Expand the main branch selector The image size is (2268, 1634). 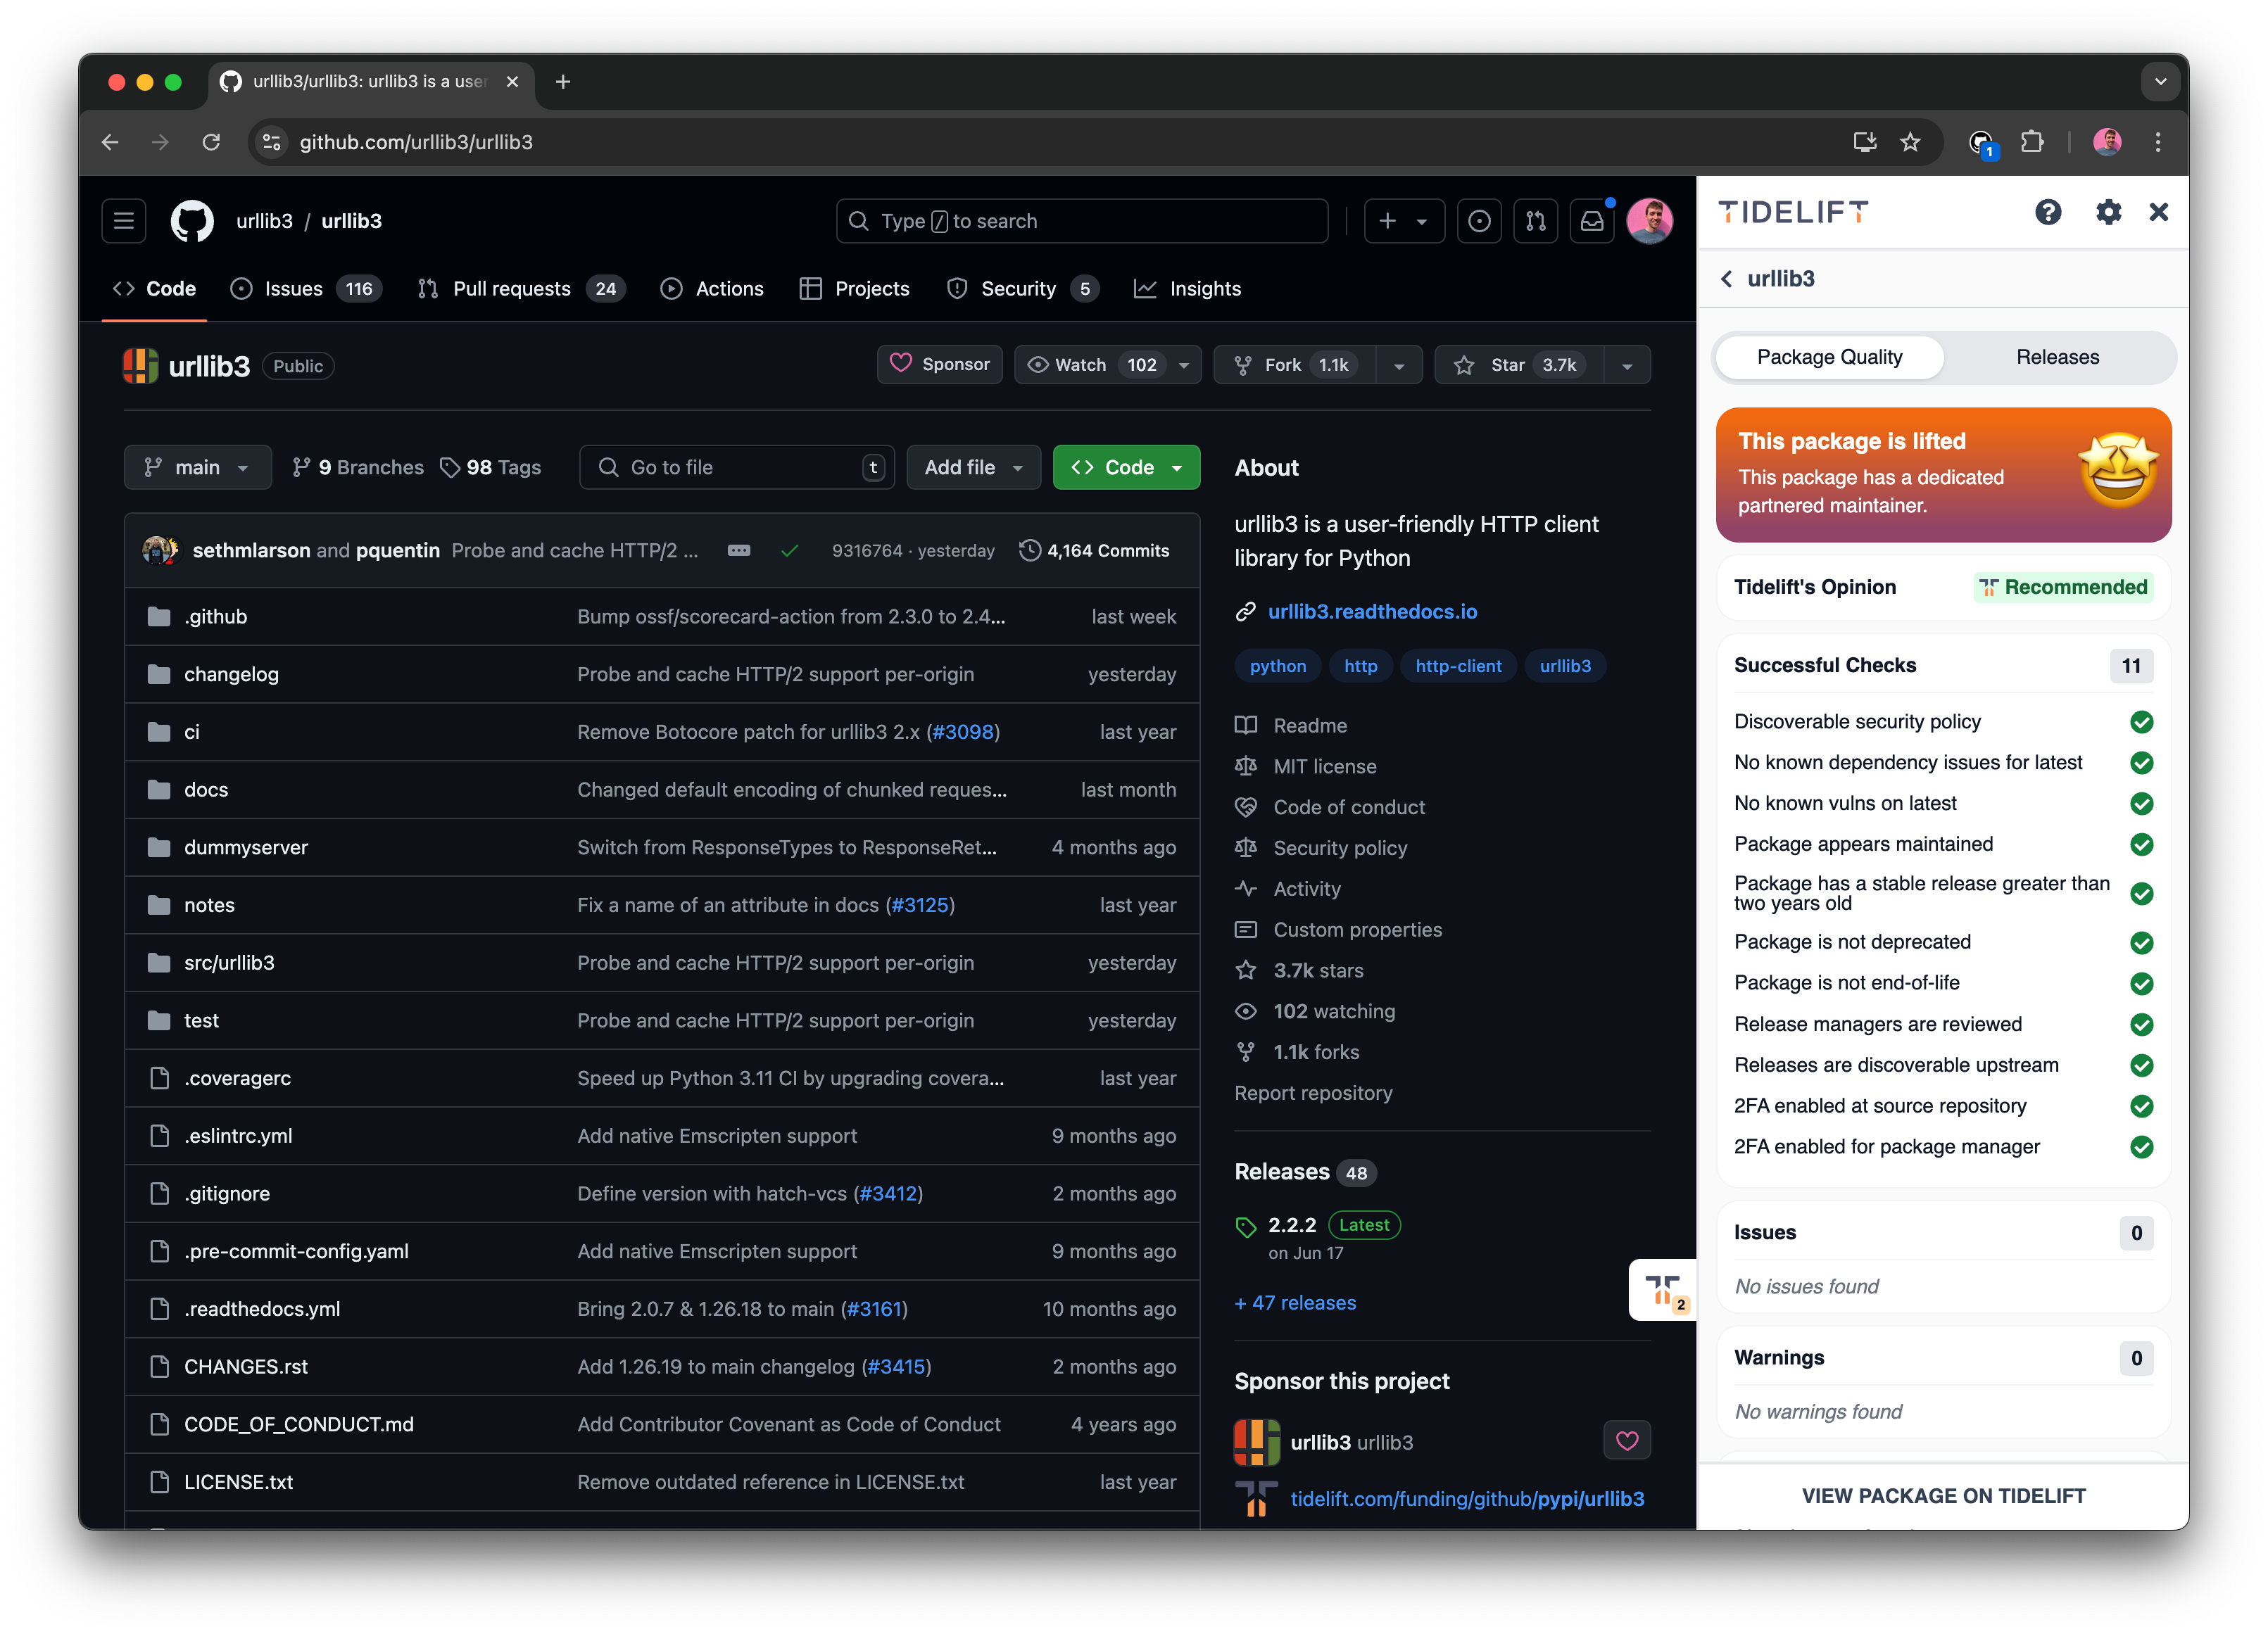coord(197,467)
